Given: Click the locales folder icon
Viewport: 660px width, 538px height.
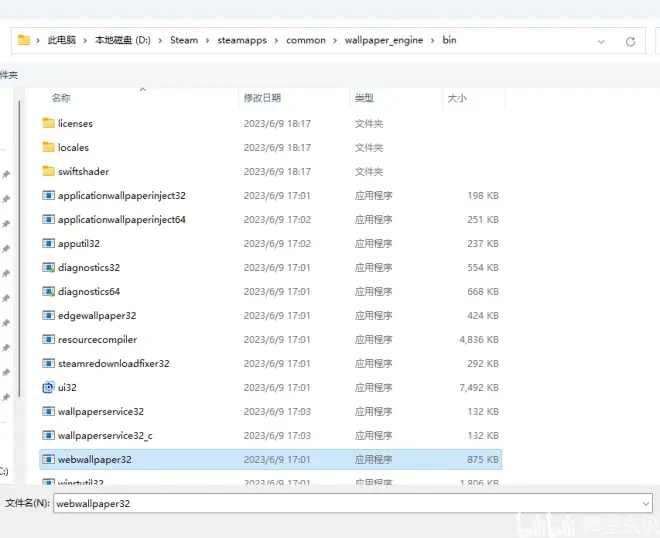Looking at the screenshot, I should (x=48, y=147).
